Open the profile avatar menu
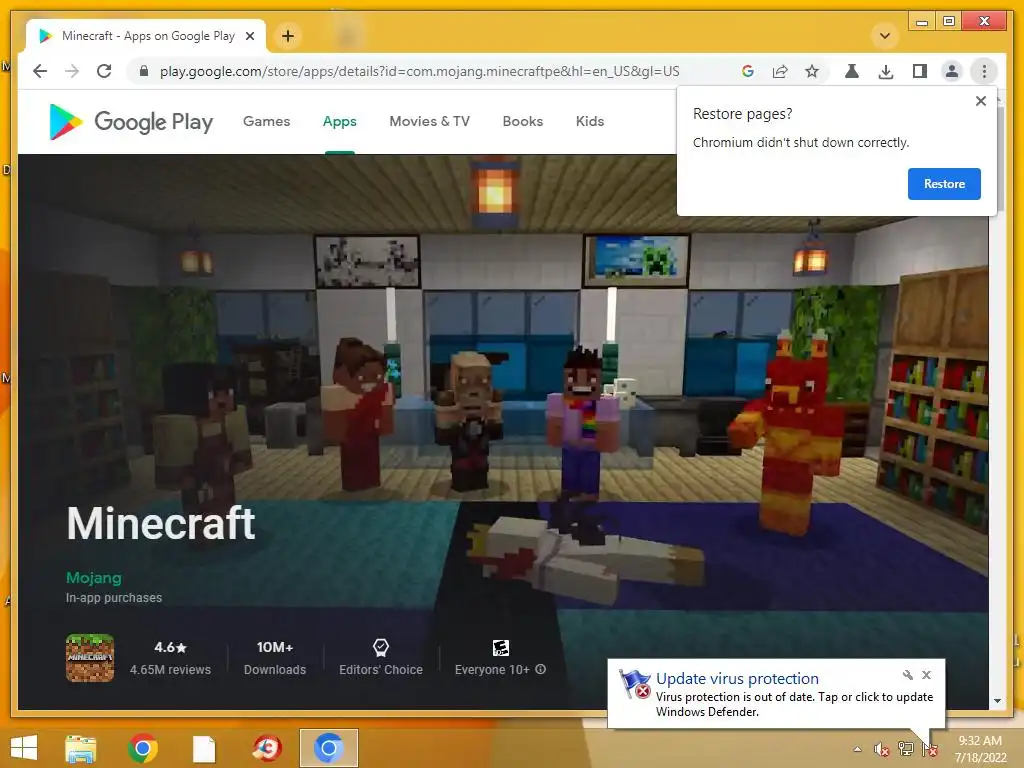 [x=952, y=71]
